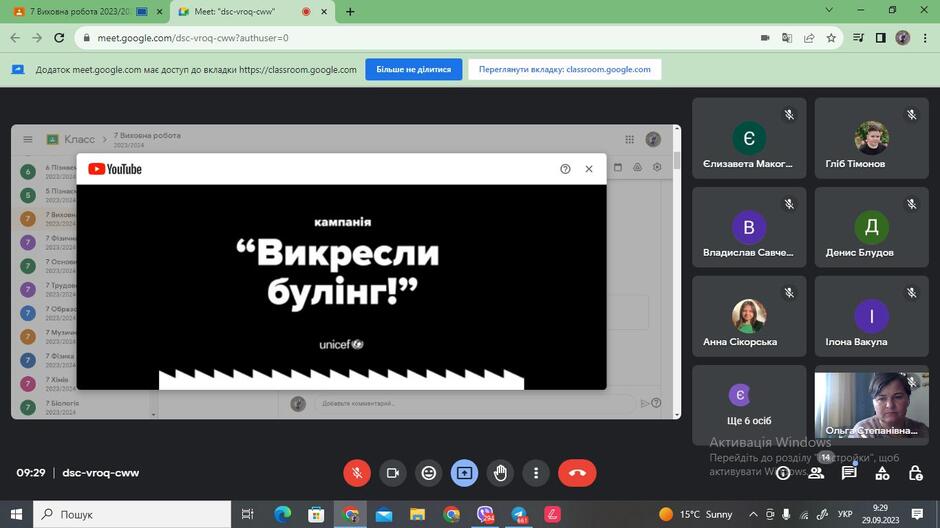Open Windows notification center

917,514
